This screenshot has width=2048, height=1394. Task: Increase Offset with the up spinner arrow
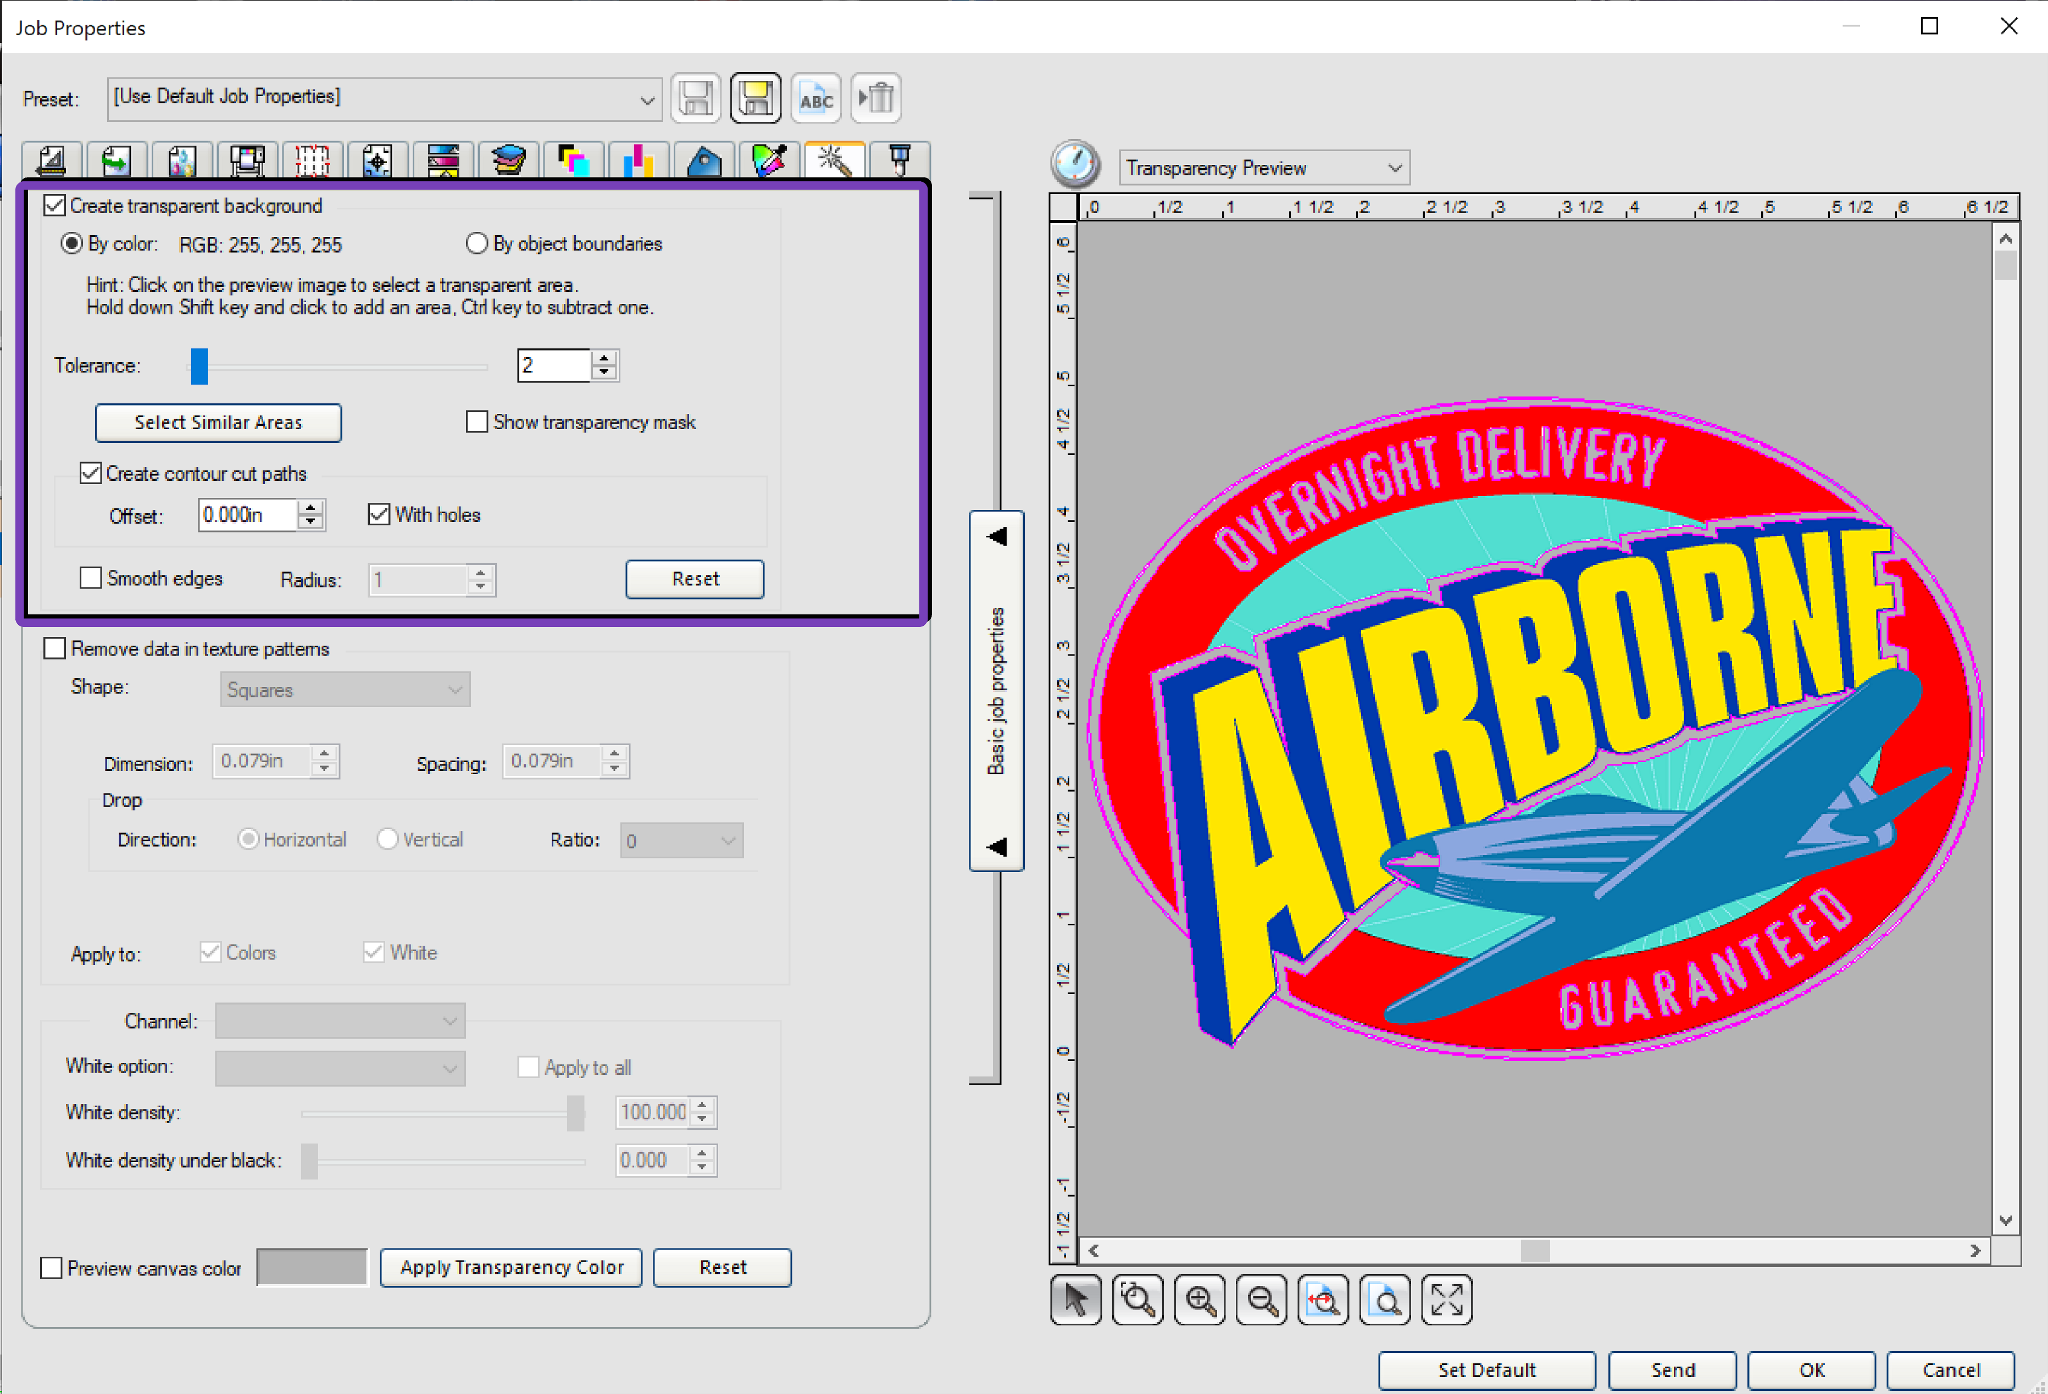(x=311, y=507)
